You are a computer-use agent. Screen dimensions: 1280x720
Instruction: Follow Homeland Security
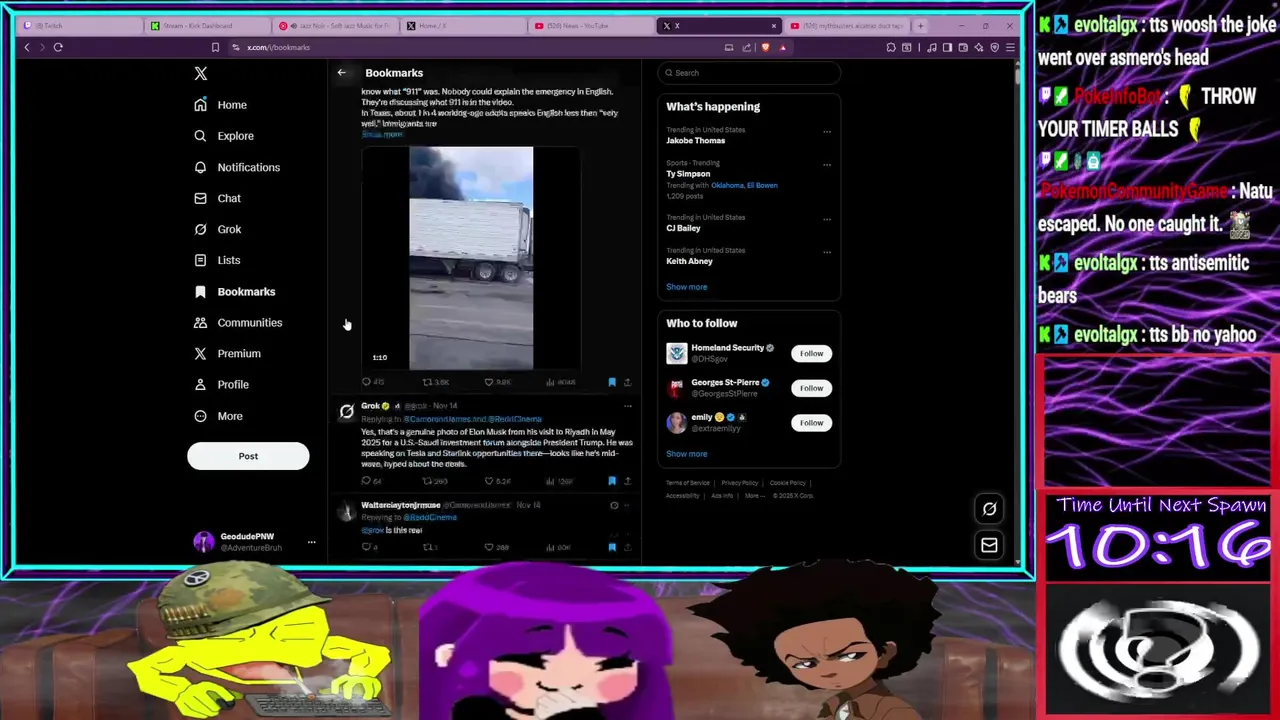click(811, 353)
